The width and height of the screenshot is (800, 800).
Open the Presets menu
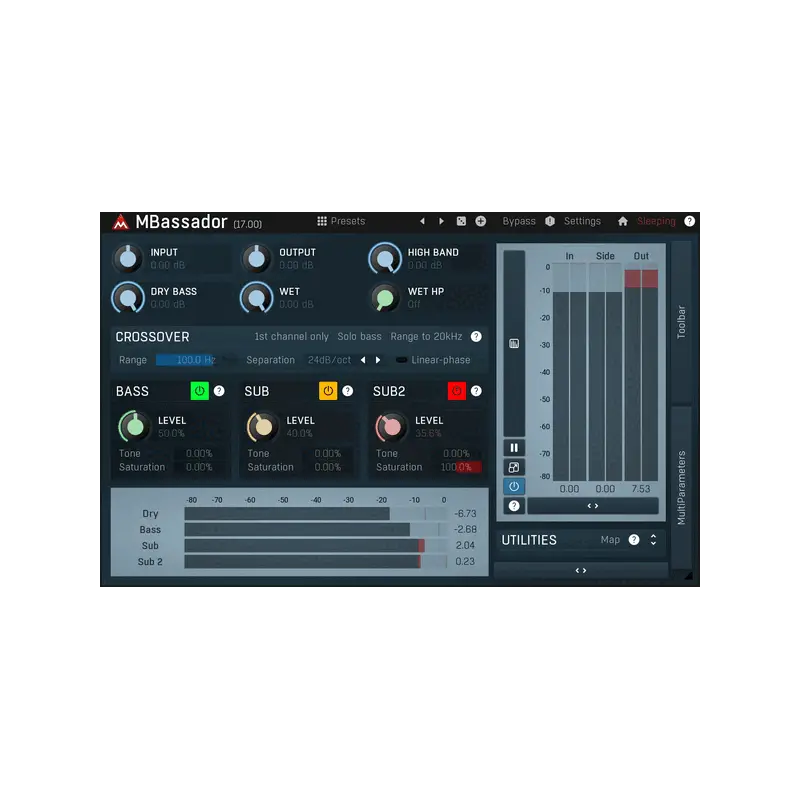coord(347,221)
